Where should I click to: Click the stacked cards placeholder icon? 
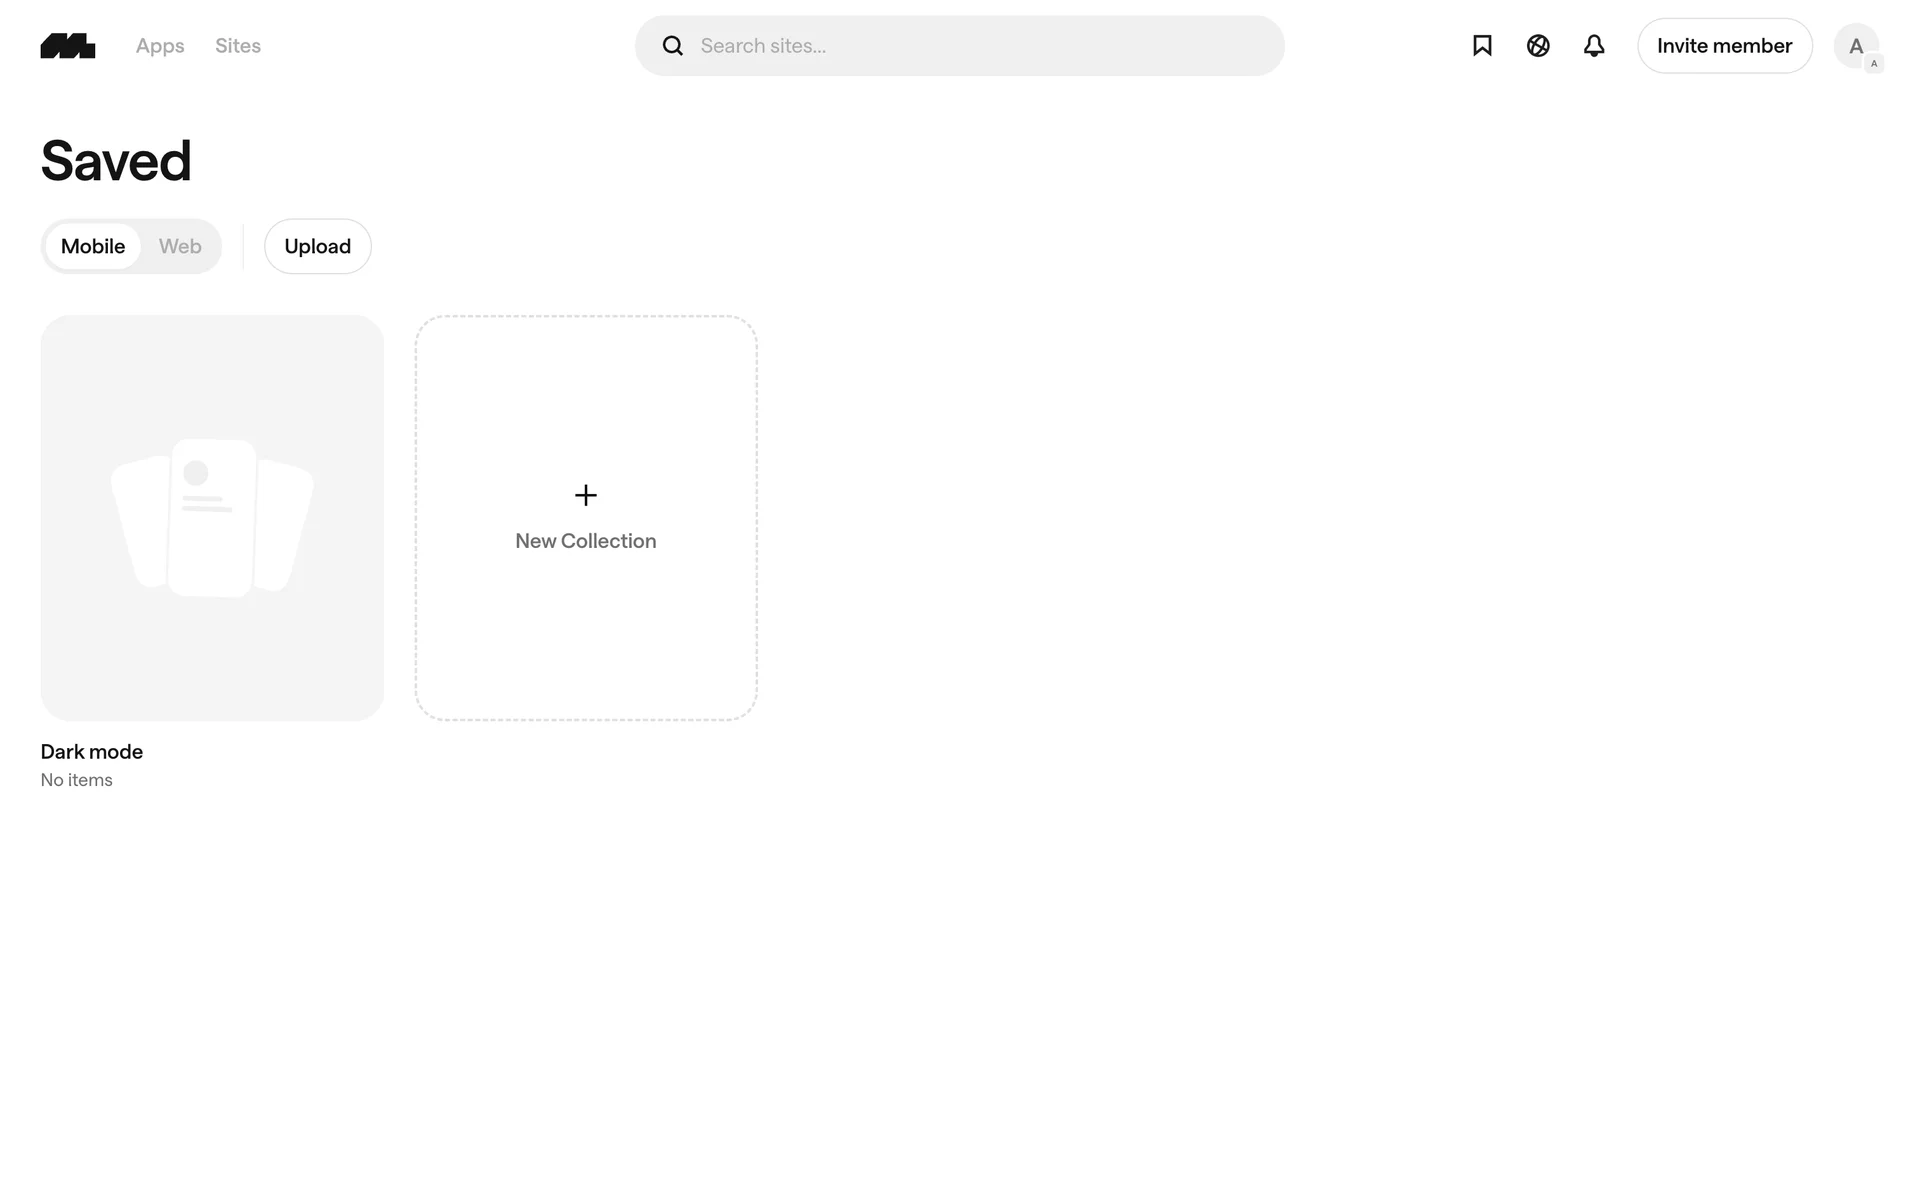(x=212, y=517)
